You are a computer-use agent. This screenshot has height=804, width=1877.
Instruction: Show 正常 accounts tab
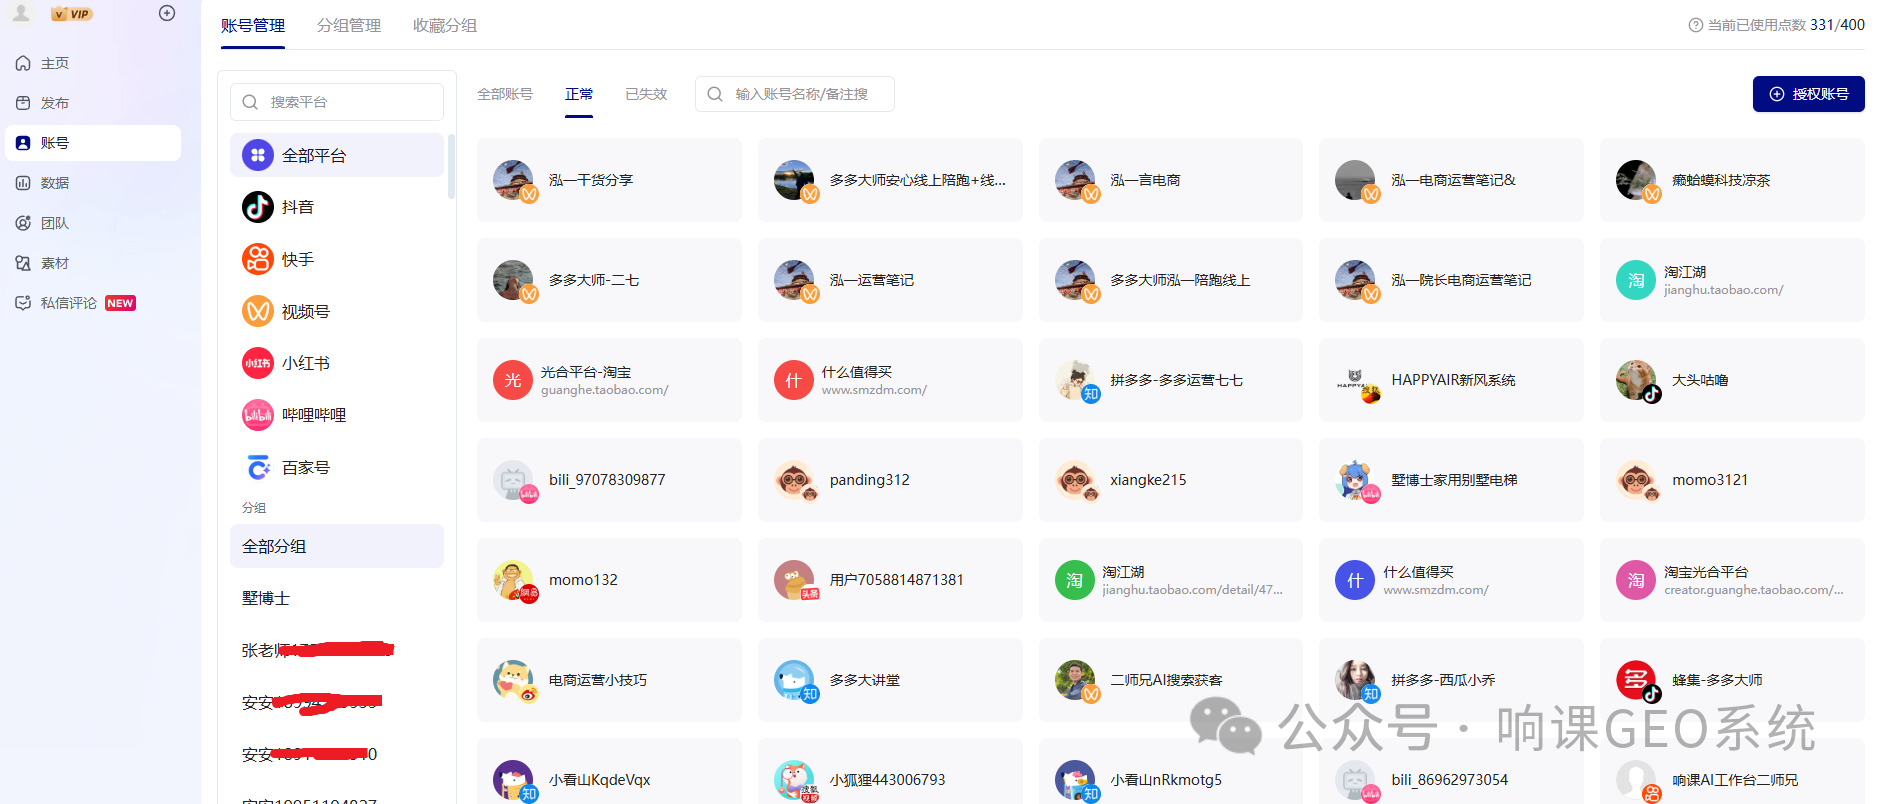(579, 94)
